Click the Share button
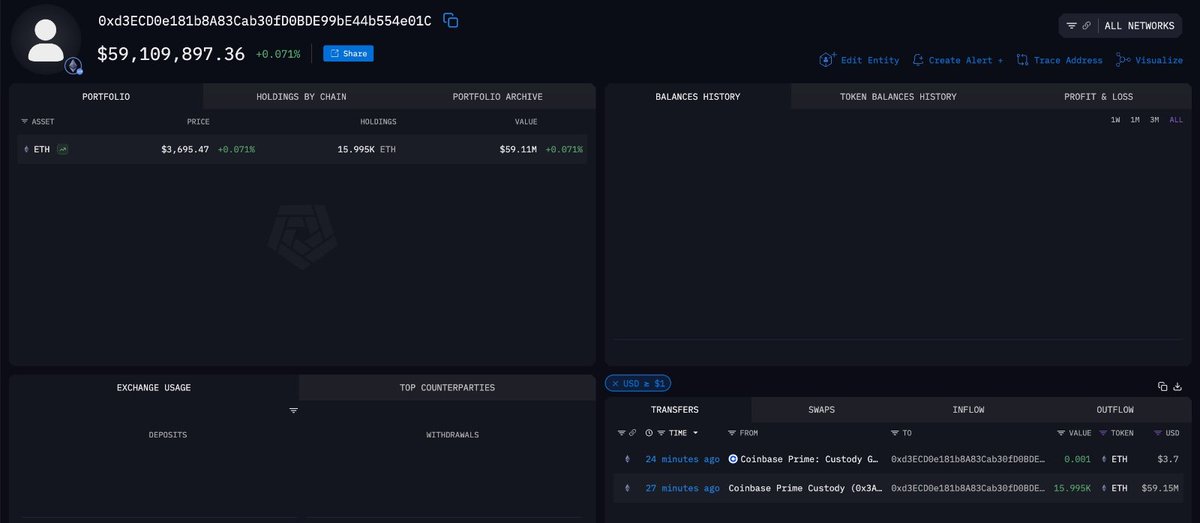The height and width of the screenshot is (523, 1200). [348, 53]
